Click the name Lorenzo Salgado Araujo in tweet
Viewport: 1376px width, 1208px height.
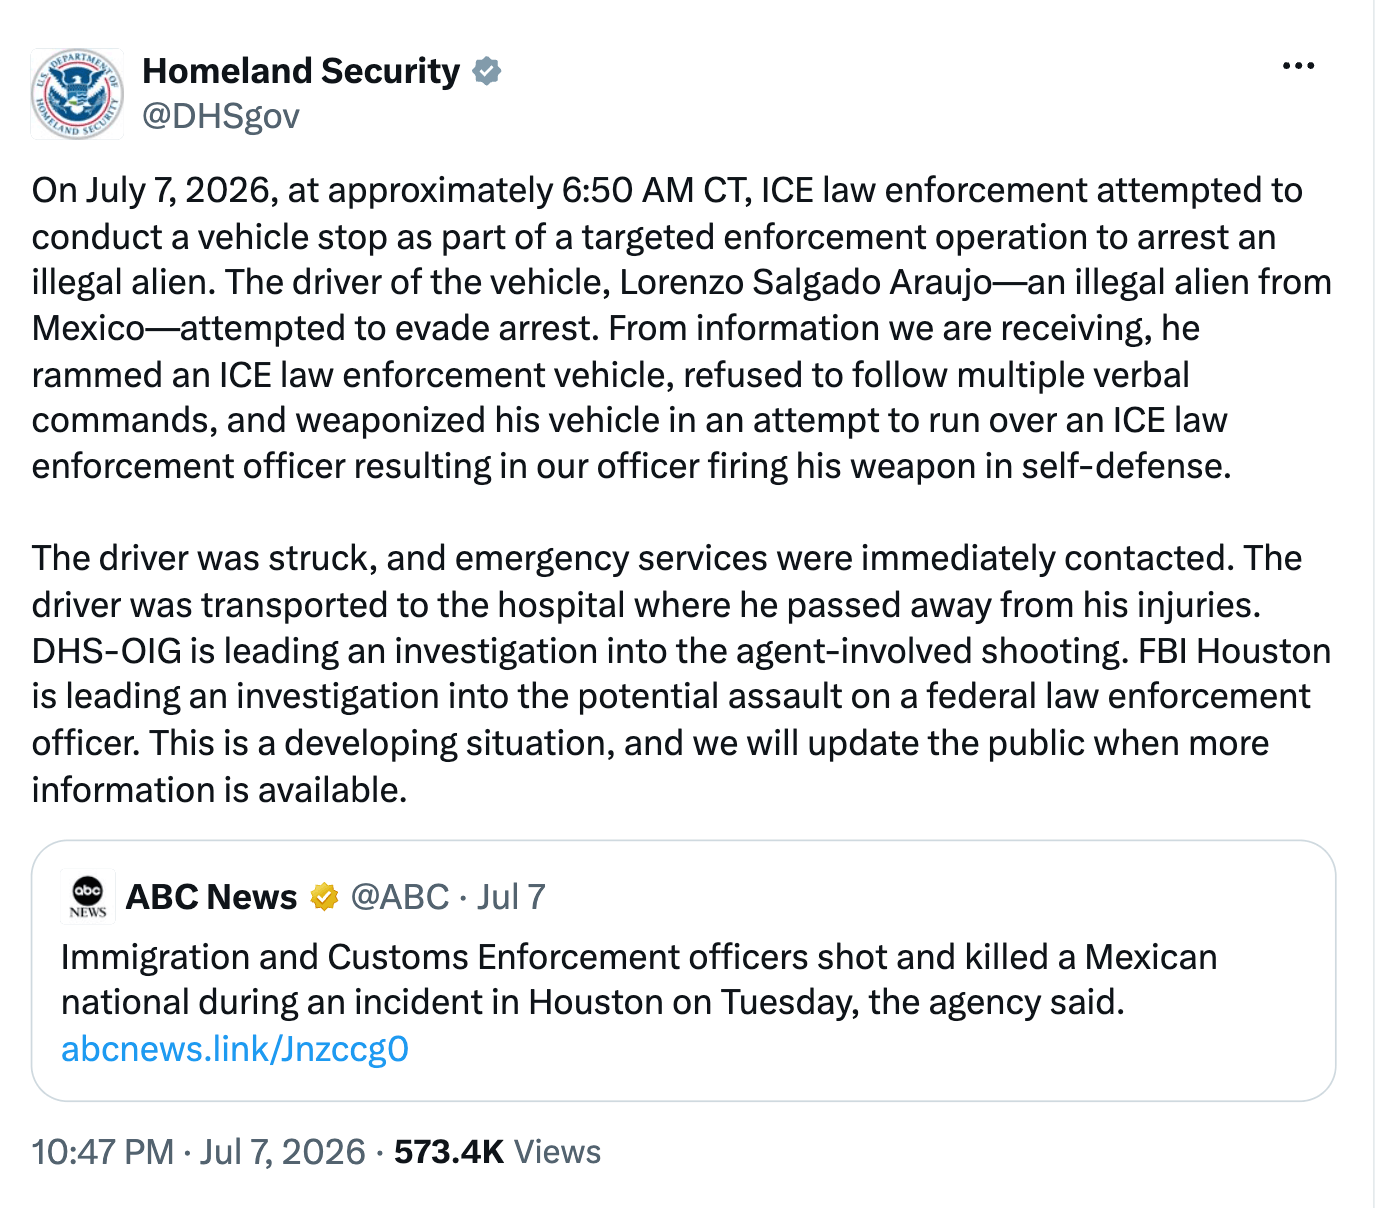(806, 283)
